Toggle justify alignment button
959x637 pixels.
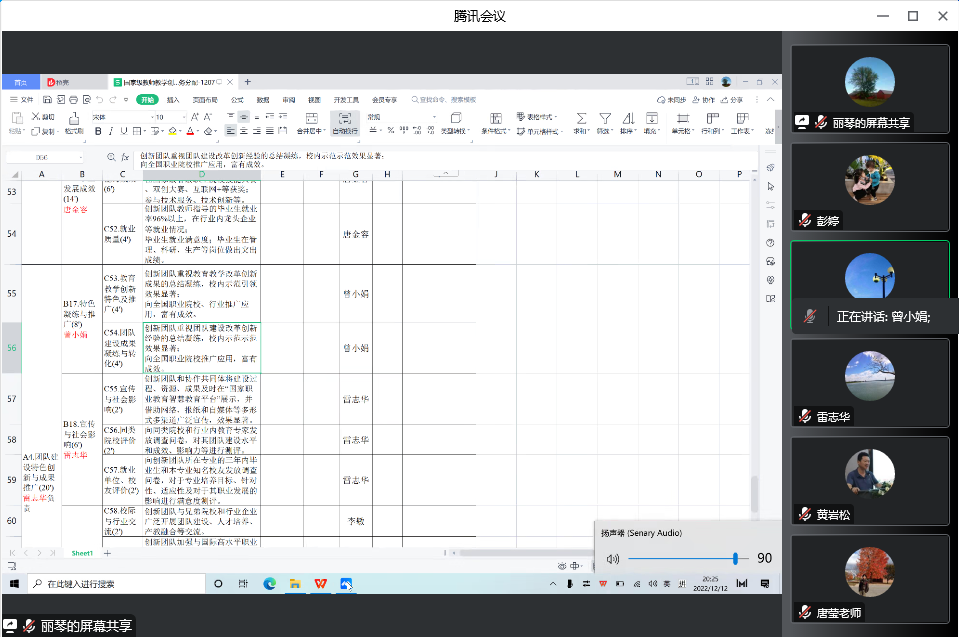tap(269, 131)
